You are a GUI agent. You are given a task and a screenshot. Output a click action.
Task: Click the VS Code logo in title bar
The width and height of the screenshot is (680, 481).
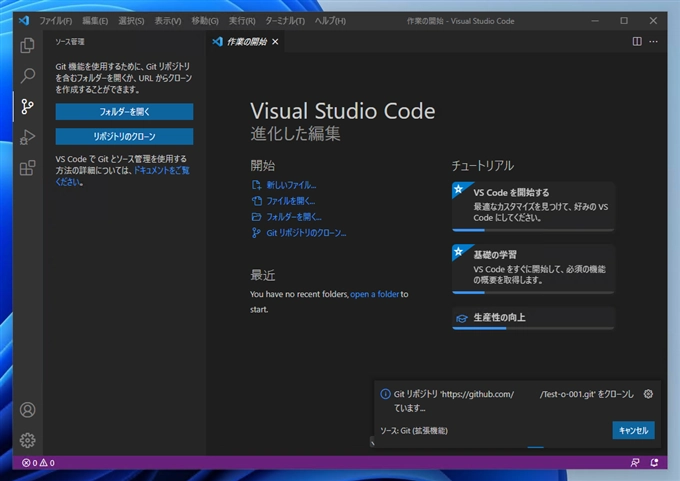point(24,20)
